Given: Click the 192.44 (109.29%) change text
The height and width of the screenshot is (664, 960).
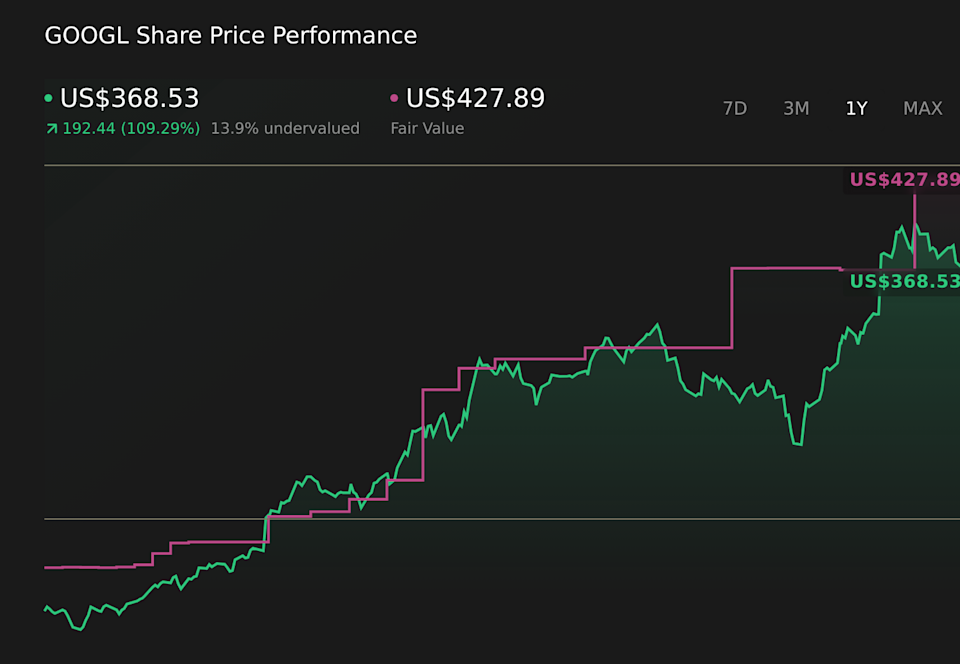Looking at the screenshot, I should [x=131, y=129].
